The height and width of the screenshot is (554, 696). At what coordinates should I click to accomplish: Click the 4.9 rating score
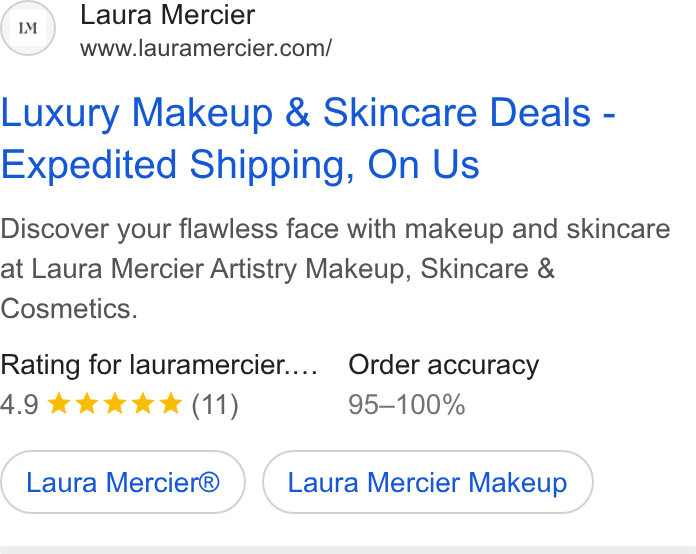tap(20, 404)
